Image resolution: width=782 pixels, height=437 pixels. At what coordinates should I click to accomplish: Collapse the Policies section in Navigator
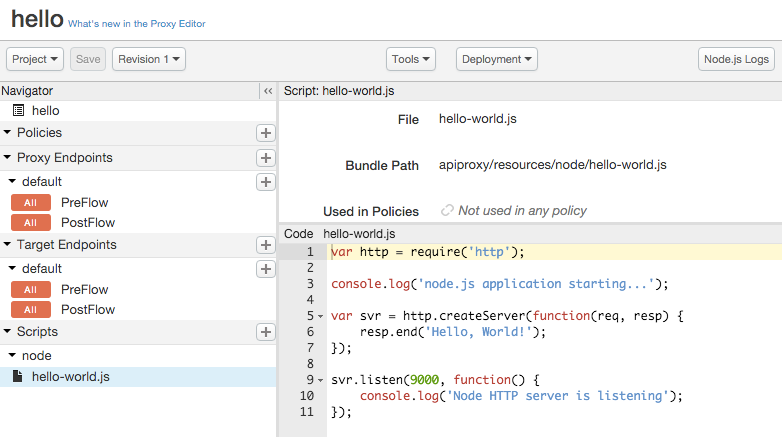coord(8,133)
